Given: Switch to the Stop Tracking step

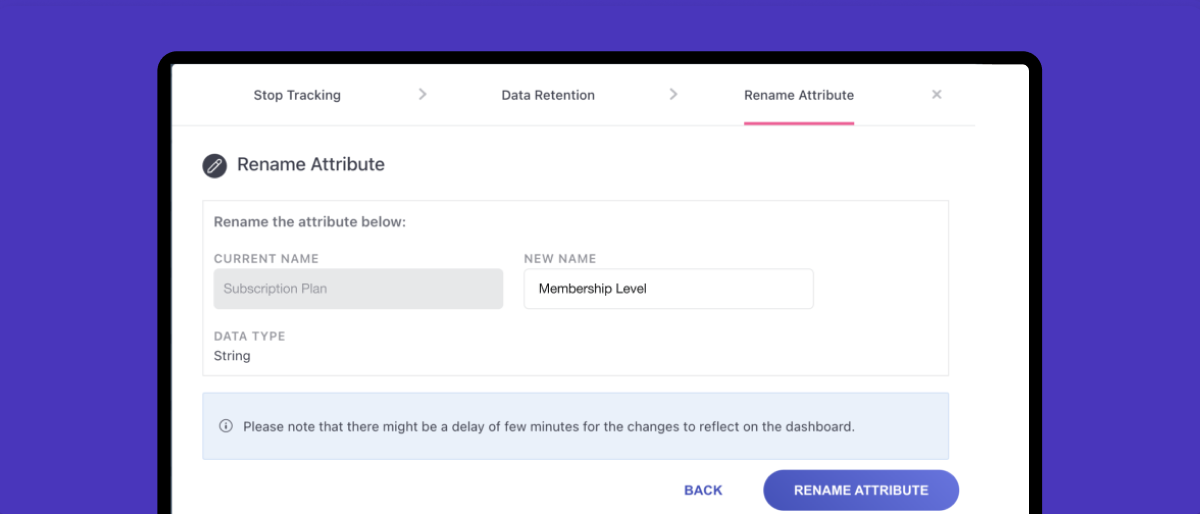Looking at the screenshot, I should 297,95.
